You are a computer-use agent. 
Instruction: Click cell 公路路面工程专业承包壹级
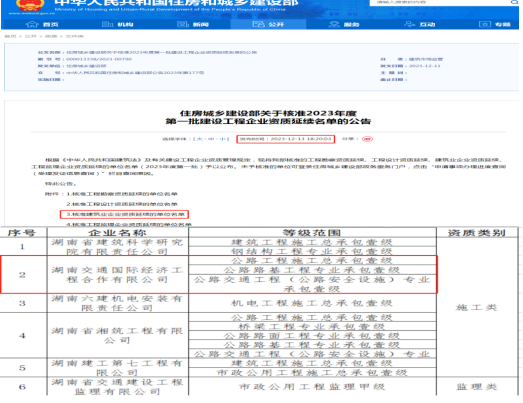[312, 336]
